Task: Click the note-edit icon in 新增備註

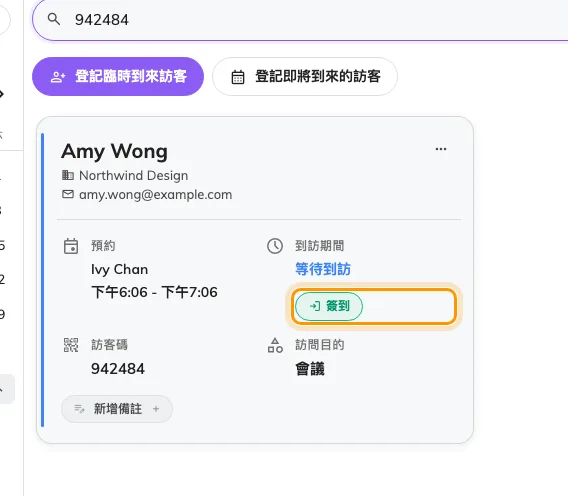Action: [x=79, y=409]
